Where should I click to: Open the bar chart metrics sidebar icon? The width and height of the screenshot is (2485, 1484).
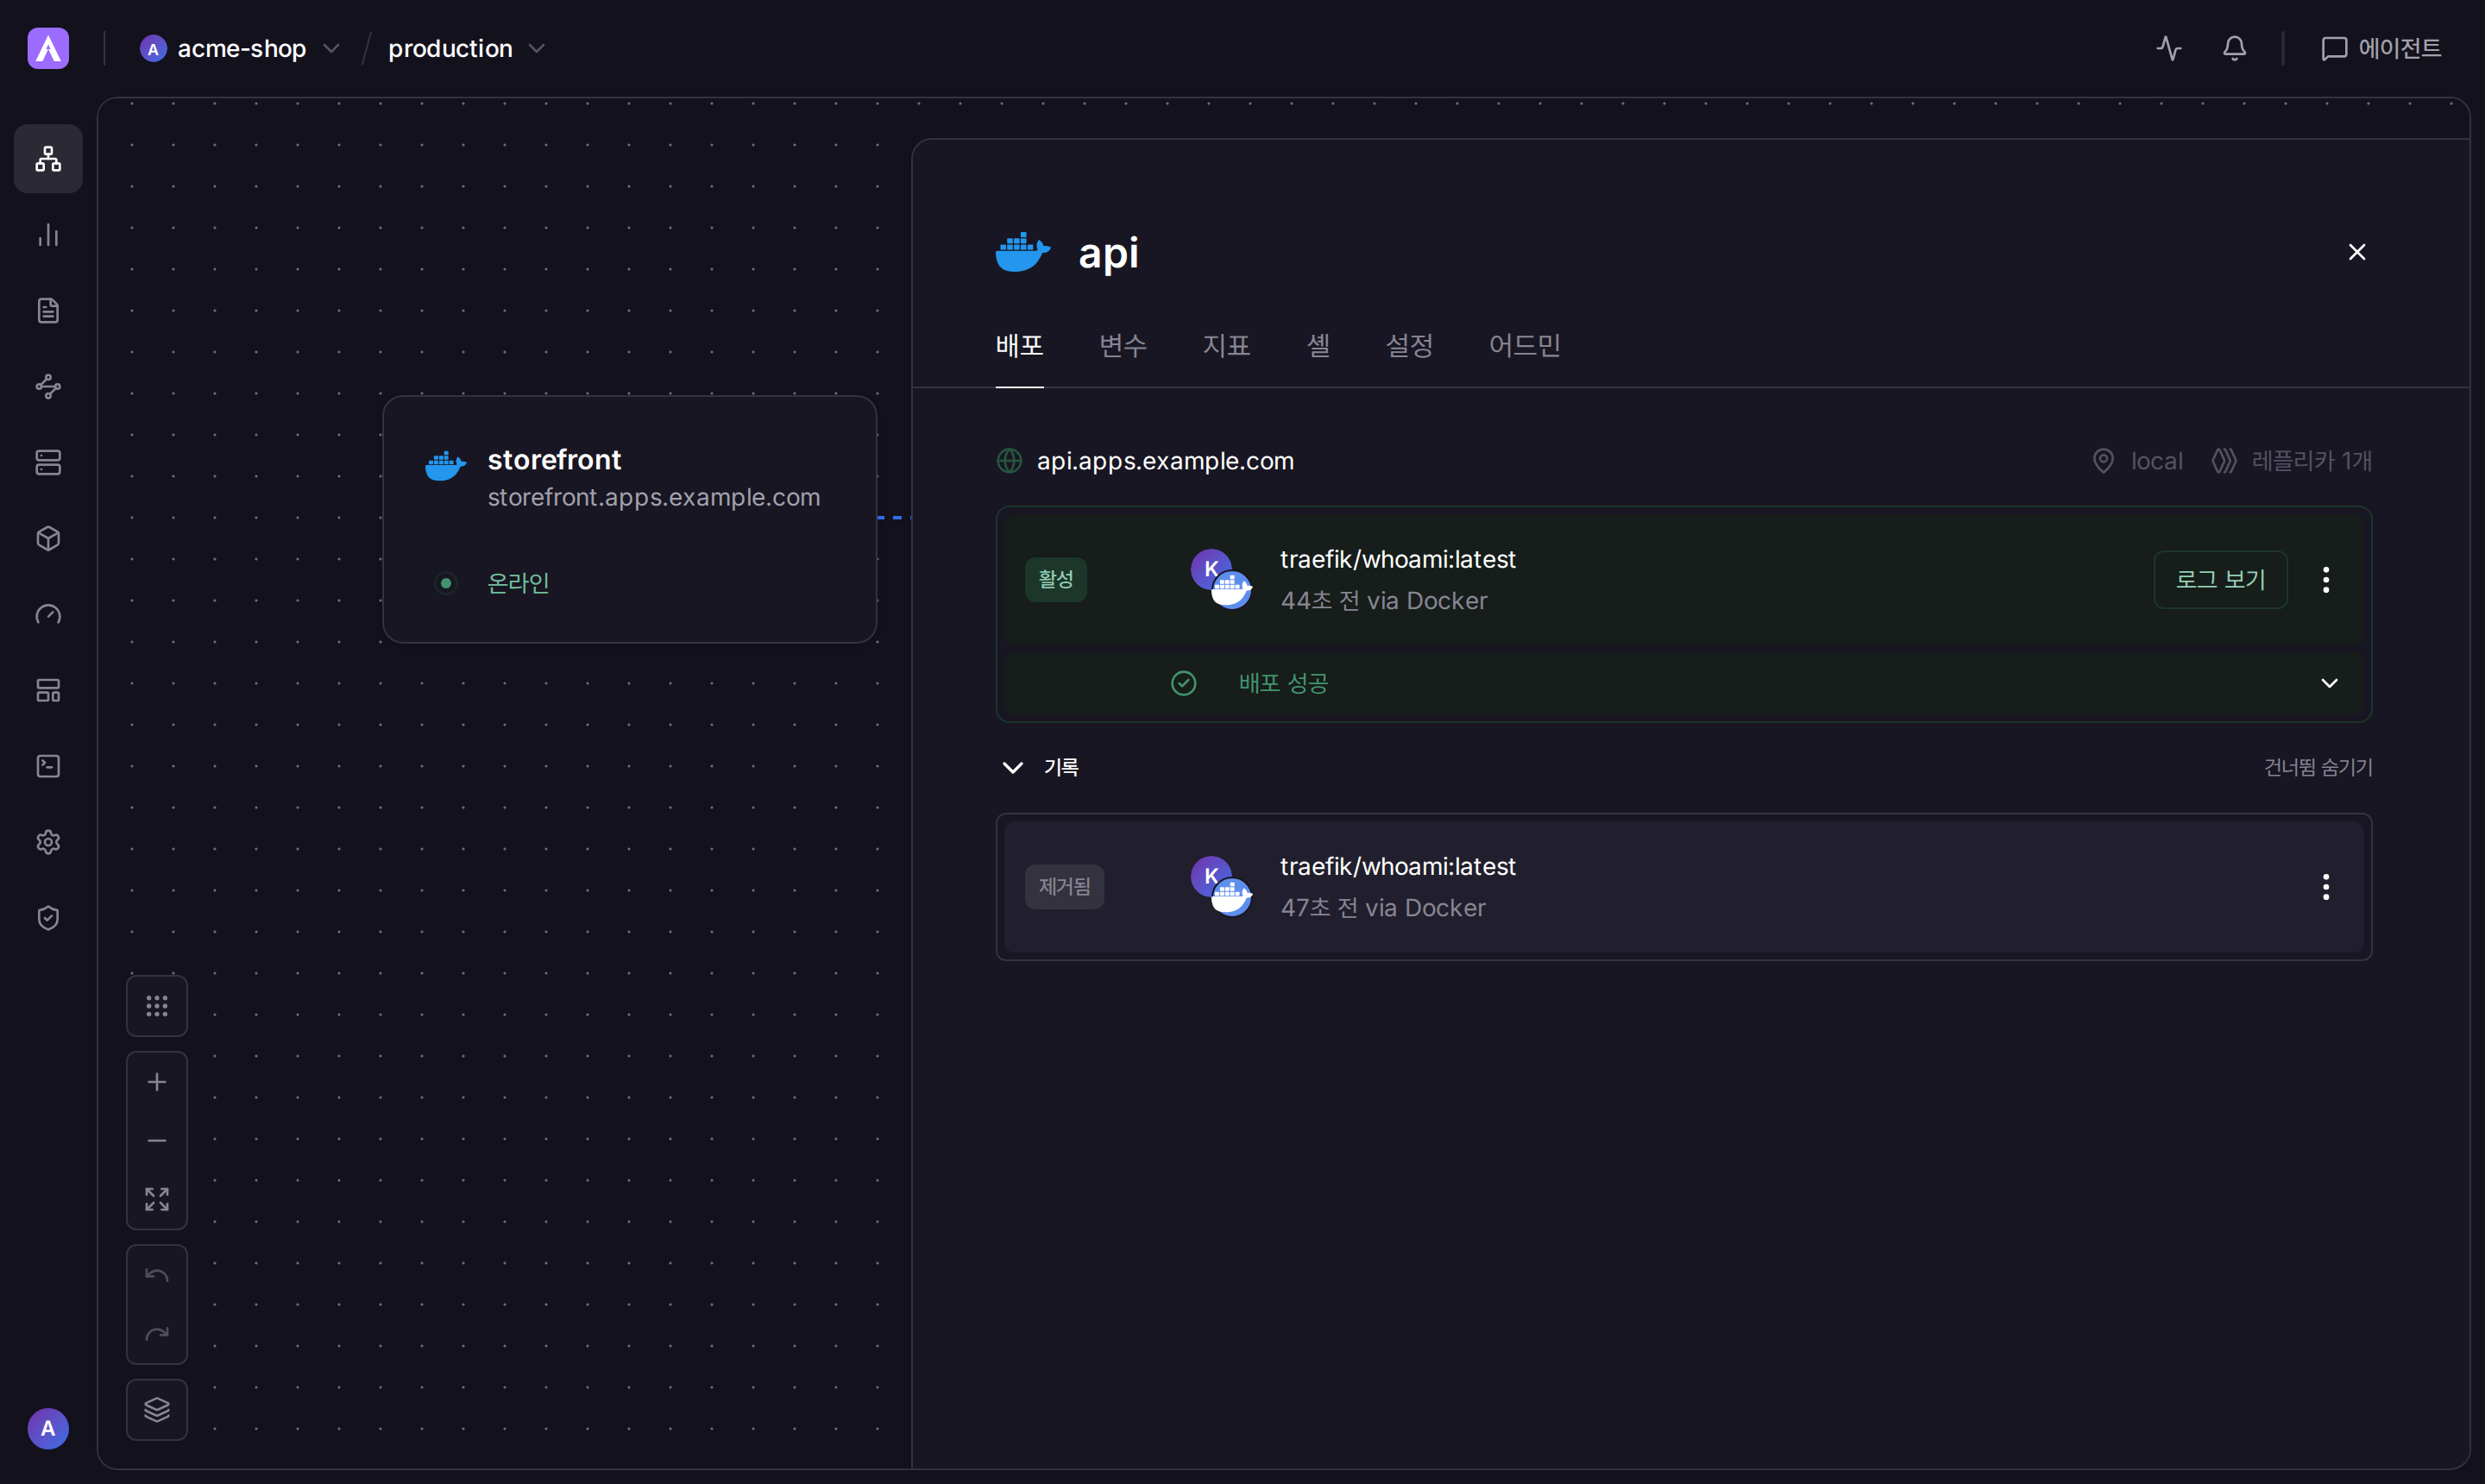click(48, 235)
